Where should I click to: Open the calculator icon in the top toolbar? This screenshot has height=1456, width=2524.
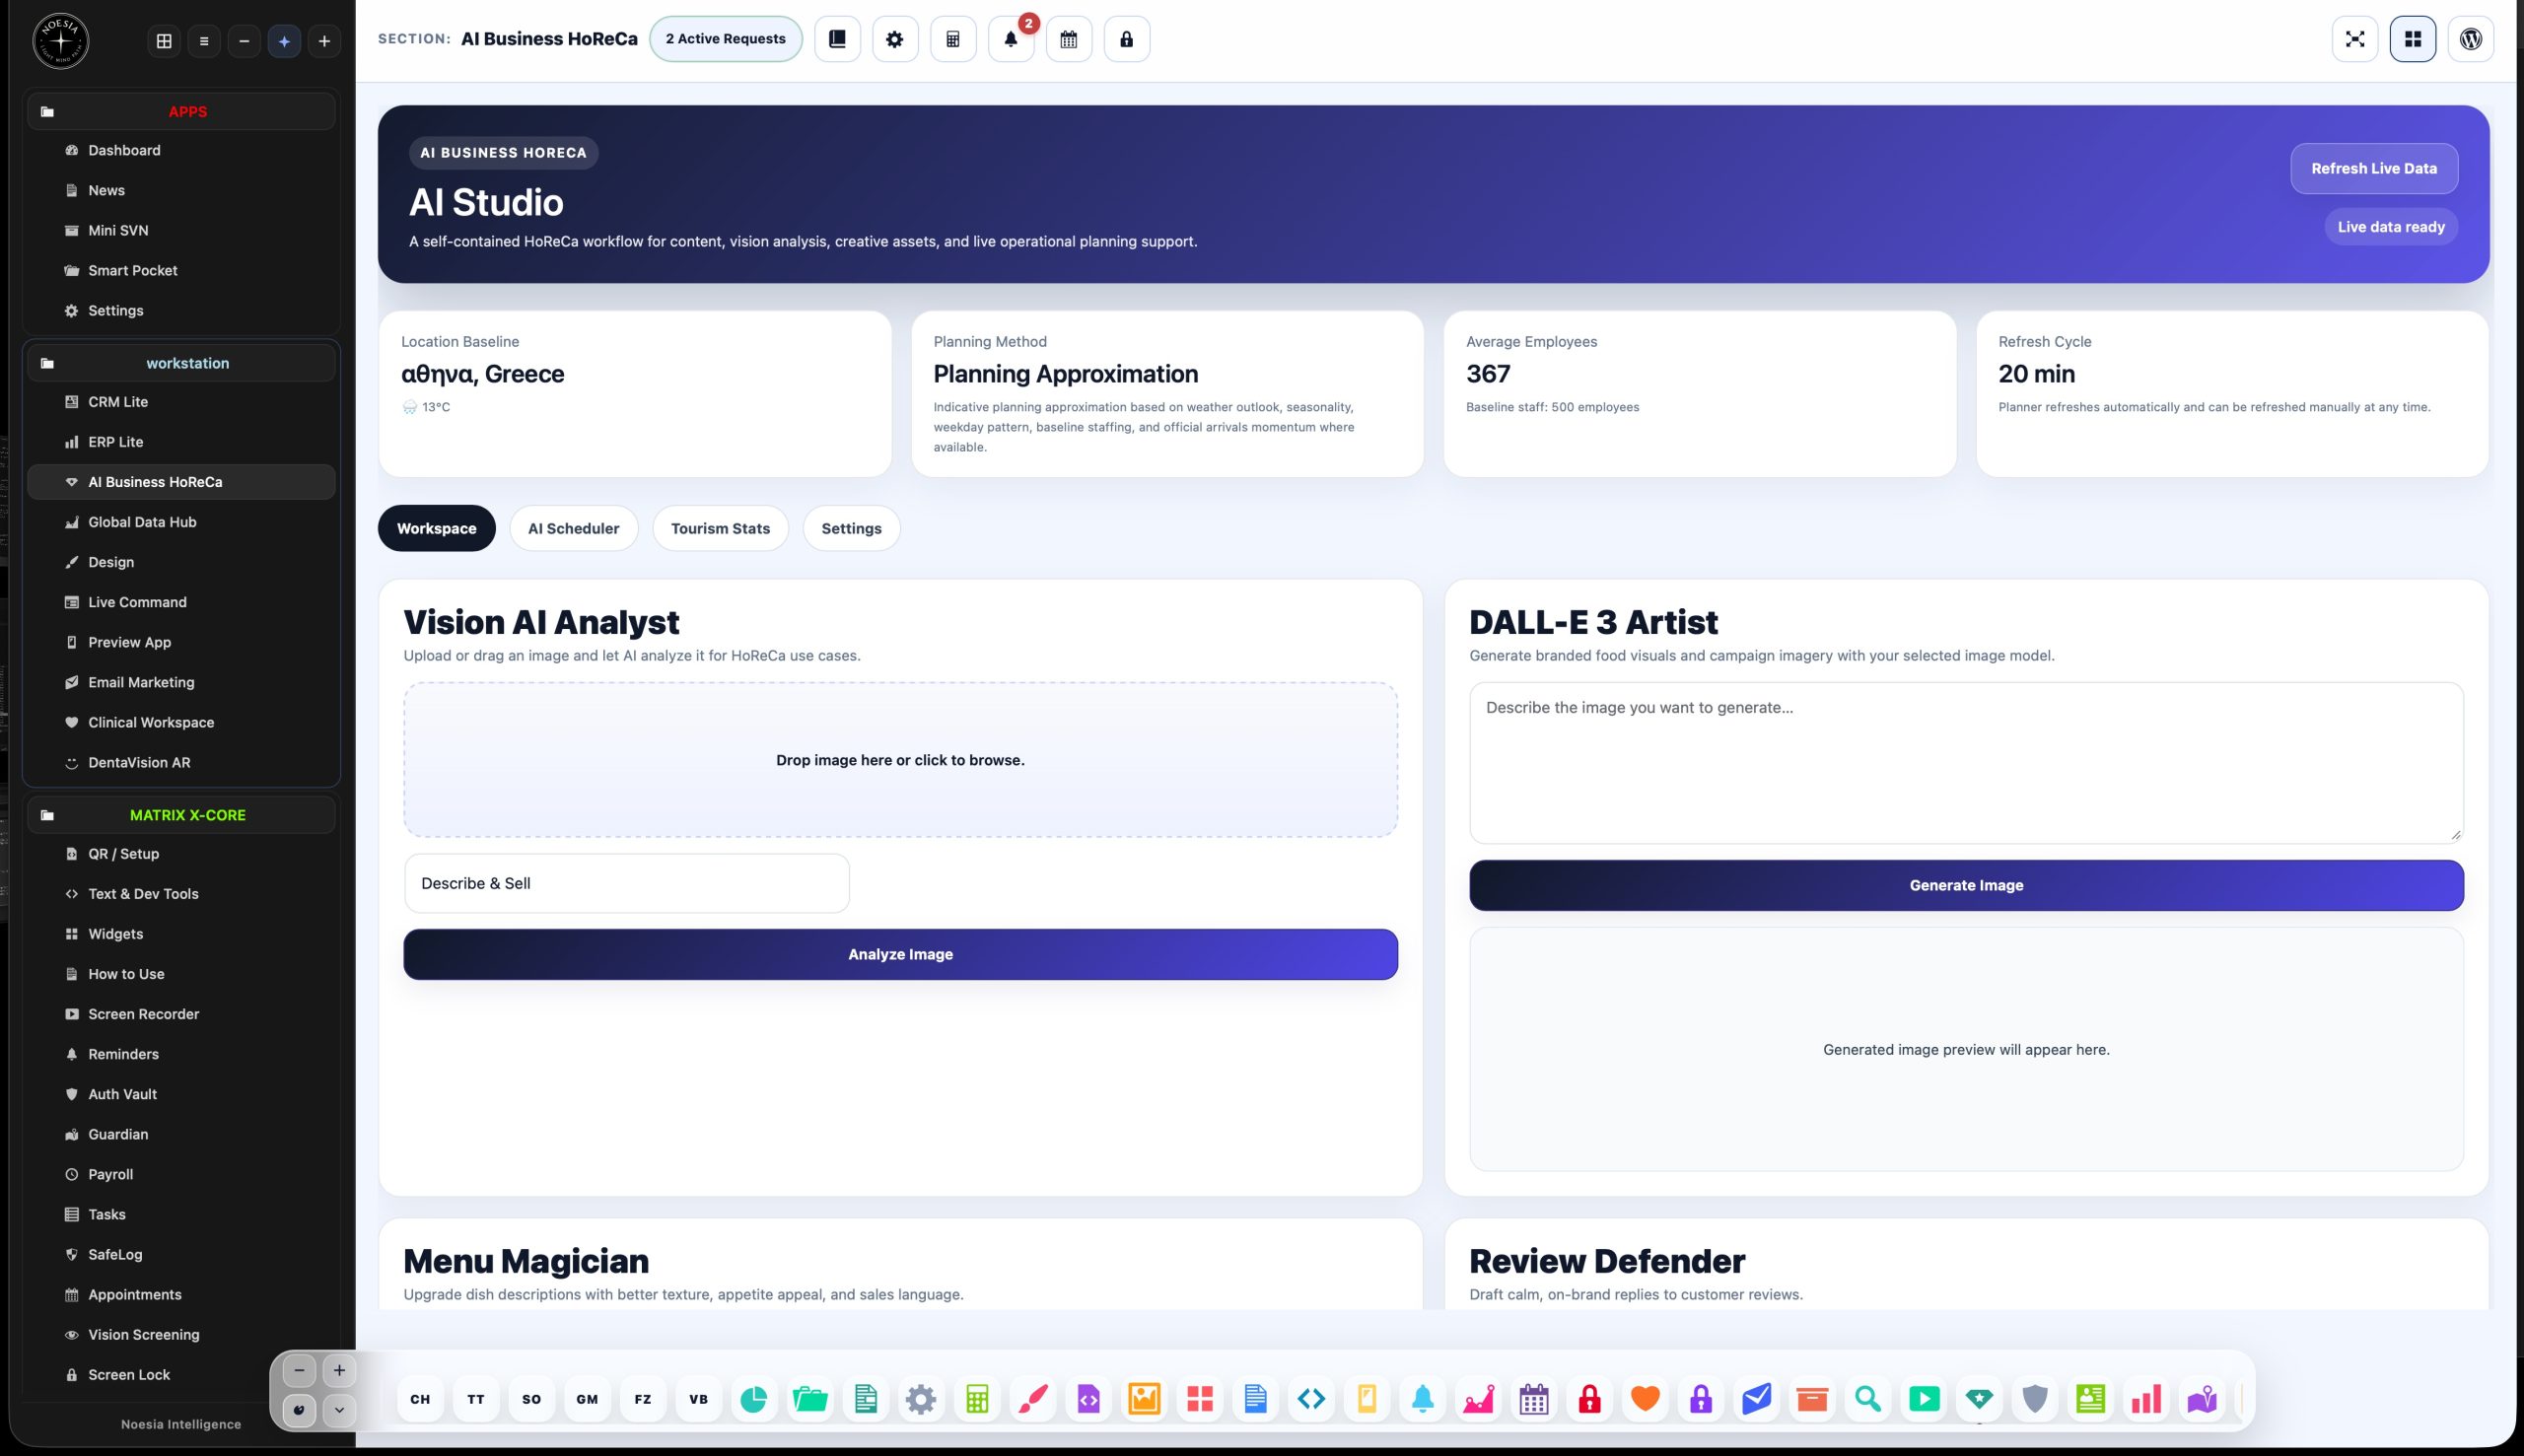click(x=953, y=39)
